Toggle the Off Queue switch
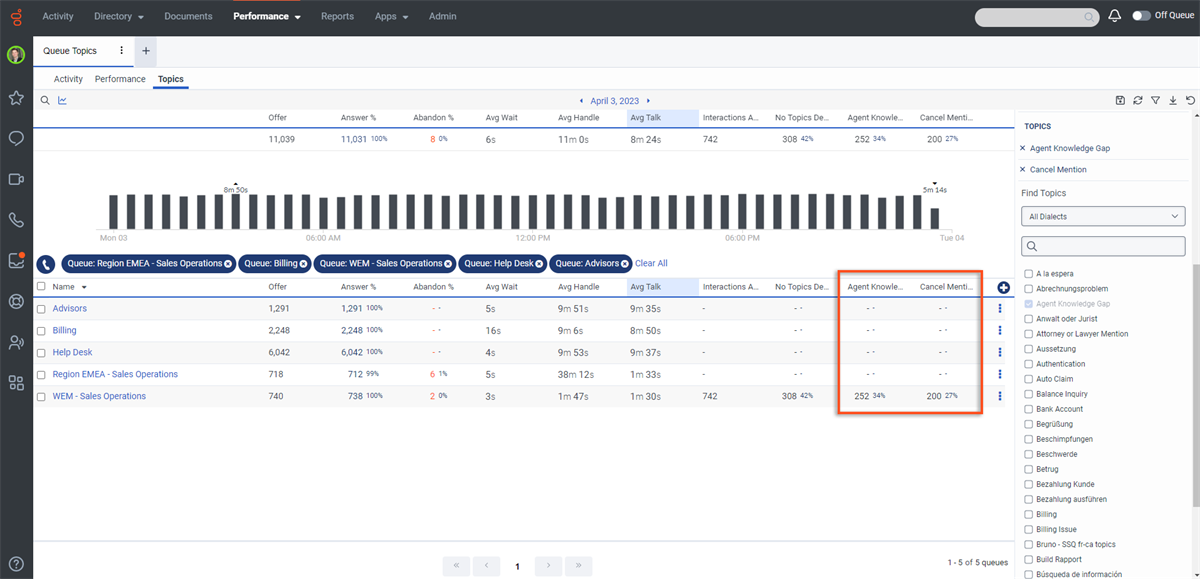This screenshot has width=1200, height=579. tap(1142, 16)
